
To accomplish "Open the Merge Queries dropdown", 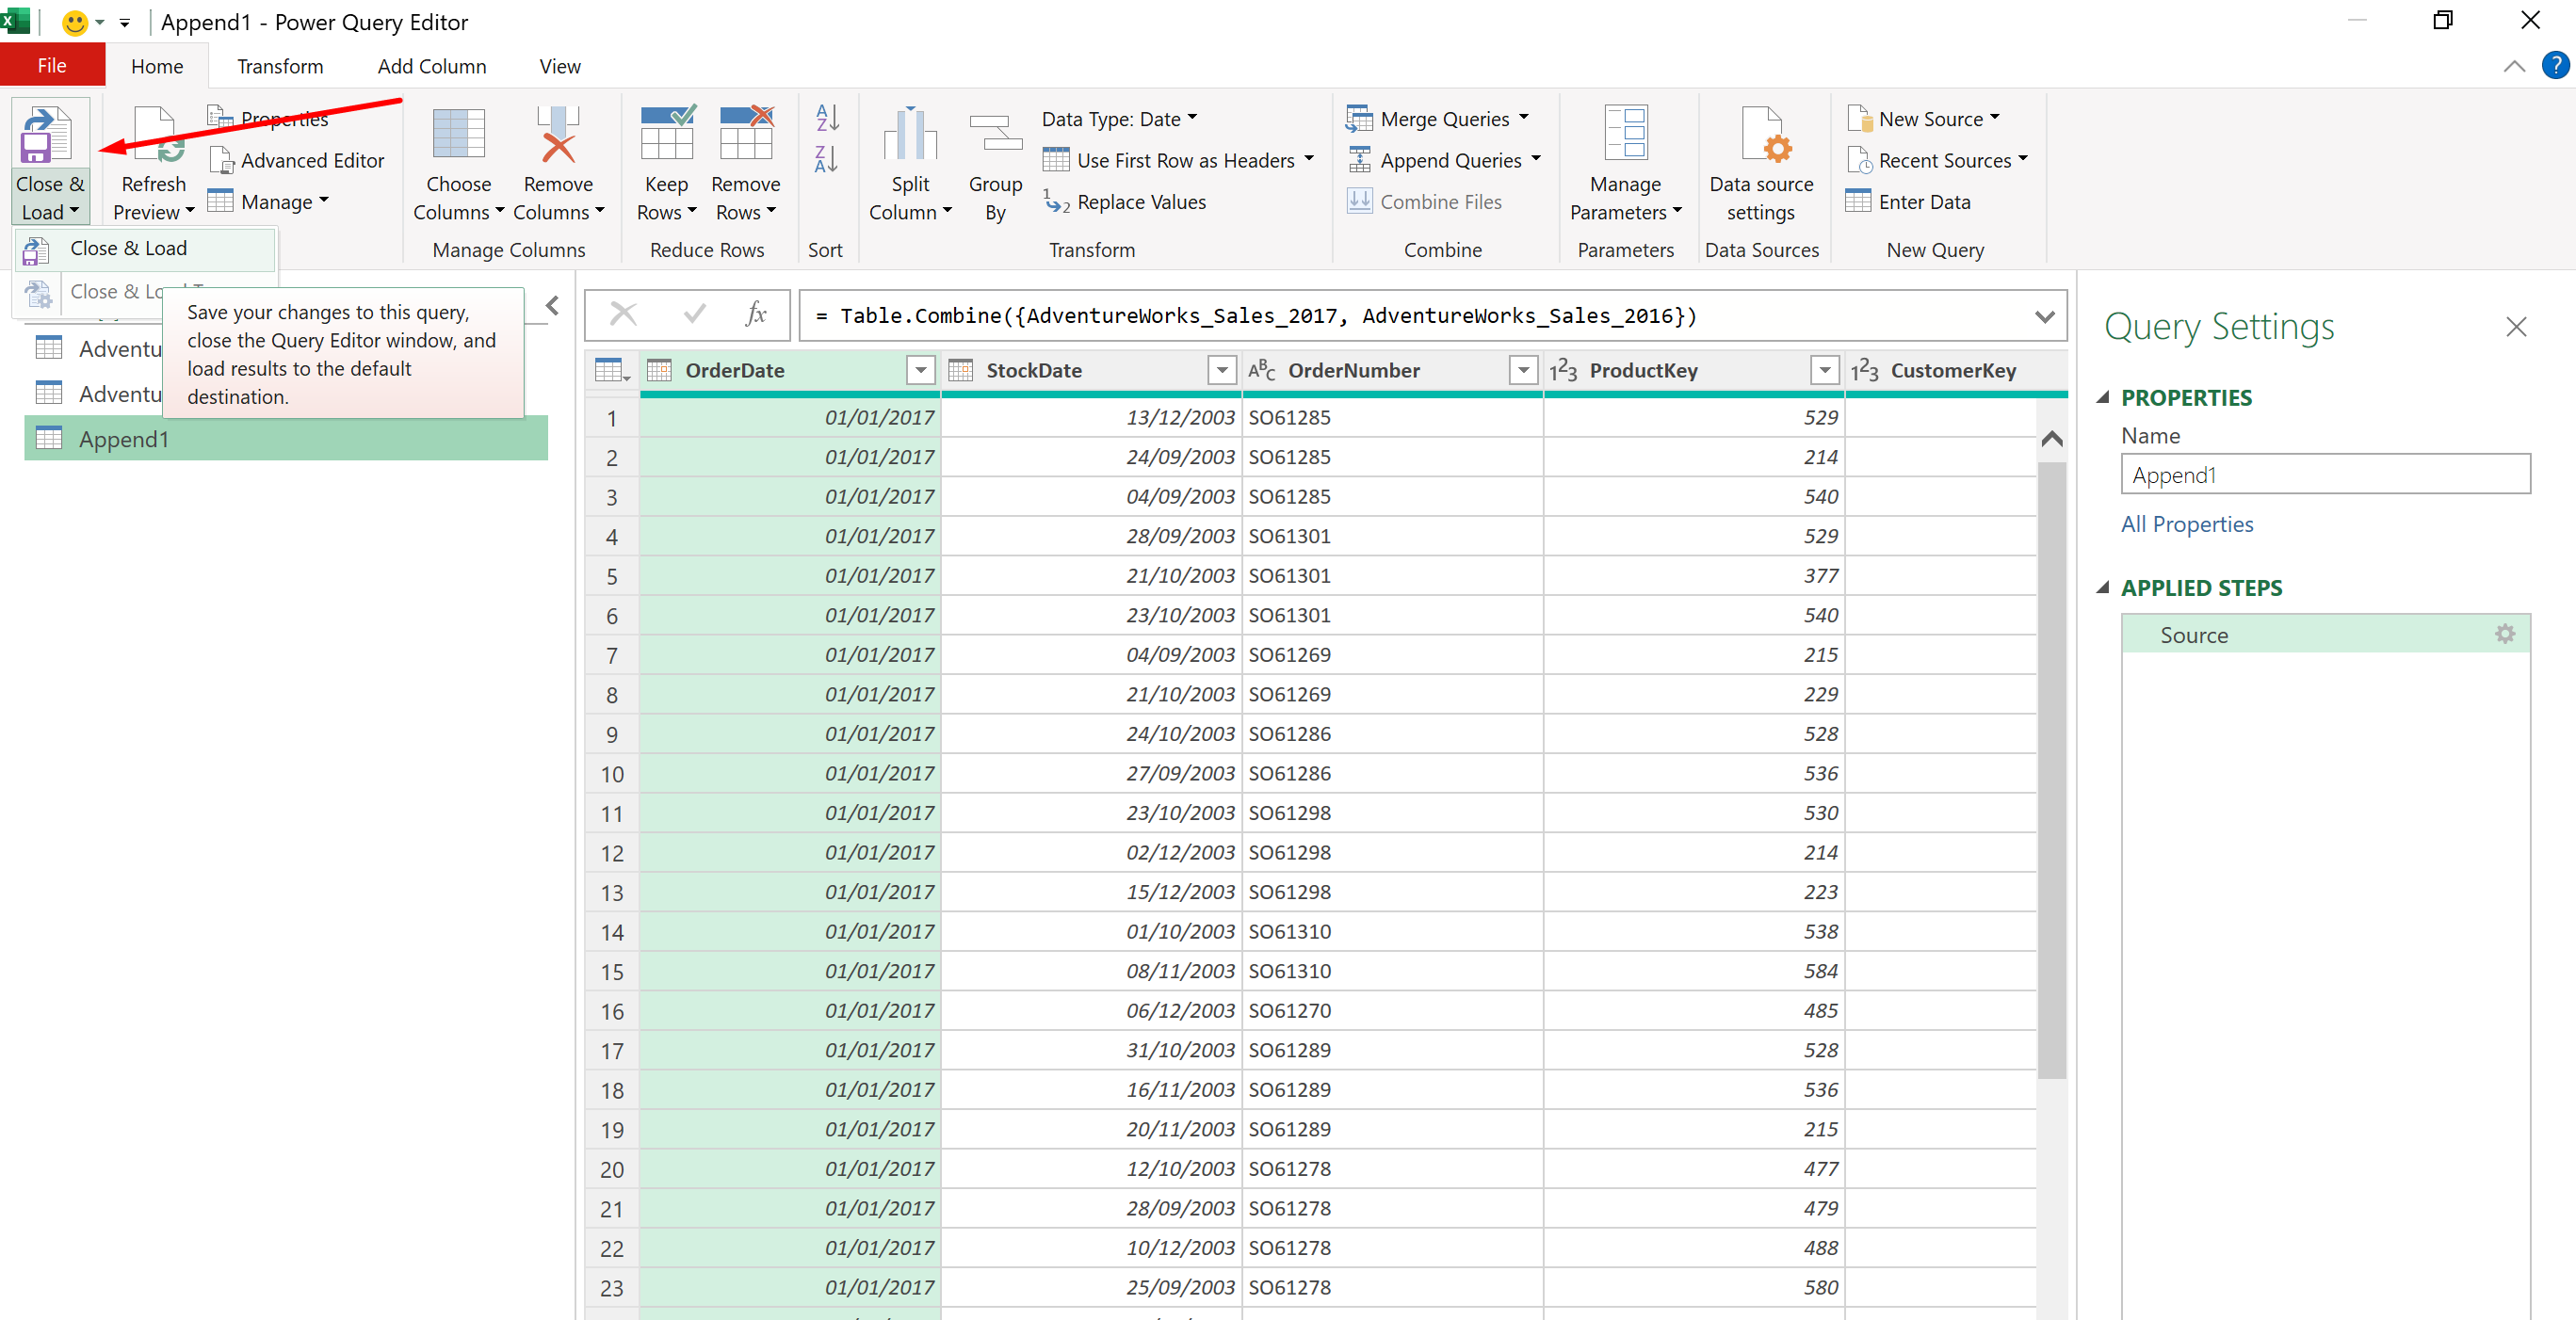I will [x=1523, y=118].
